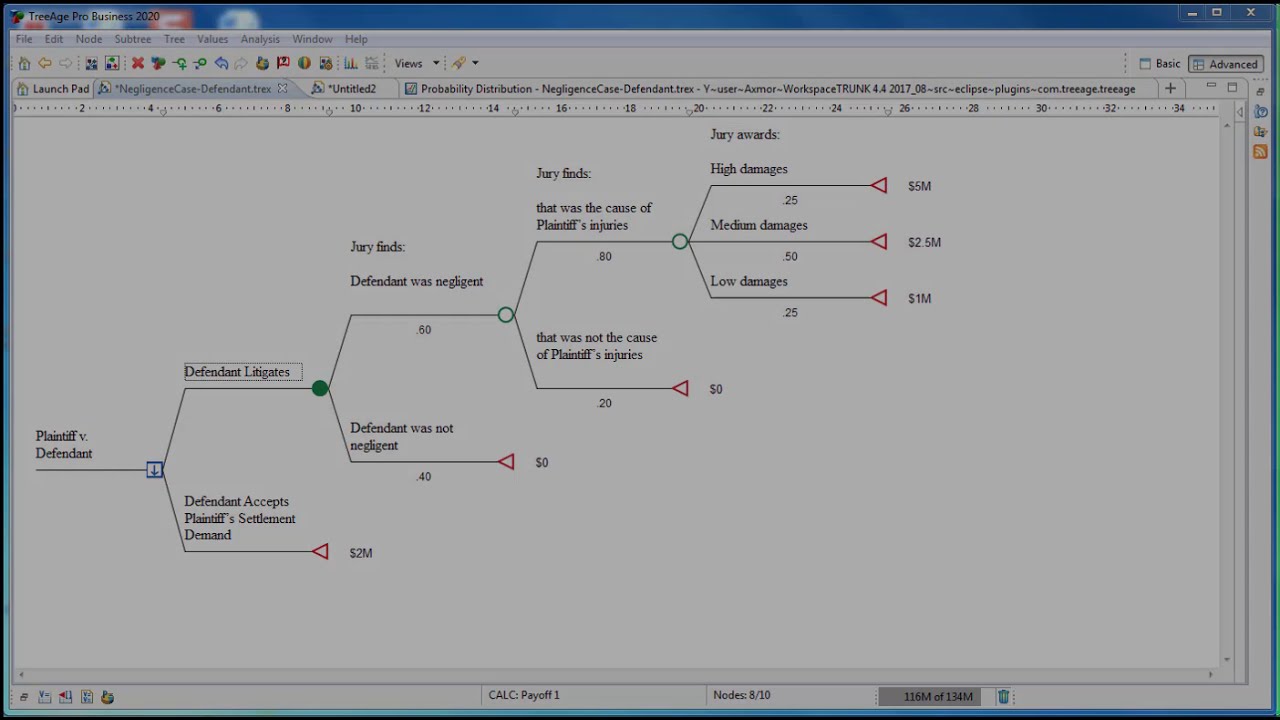Open the File menu
The height and width of the screenshot is (720, 1280).
click(24, 39)
